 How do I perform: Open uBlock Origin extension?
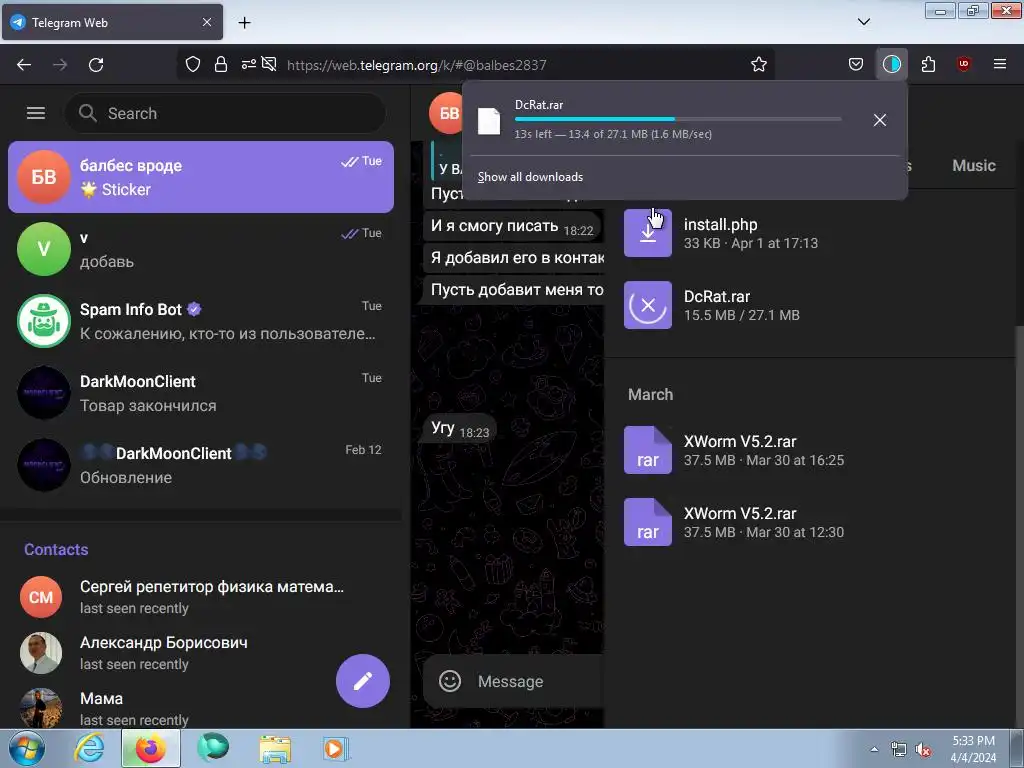963,64
